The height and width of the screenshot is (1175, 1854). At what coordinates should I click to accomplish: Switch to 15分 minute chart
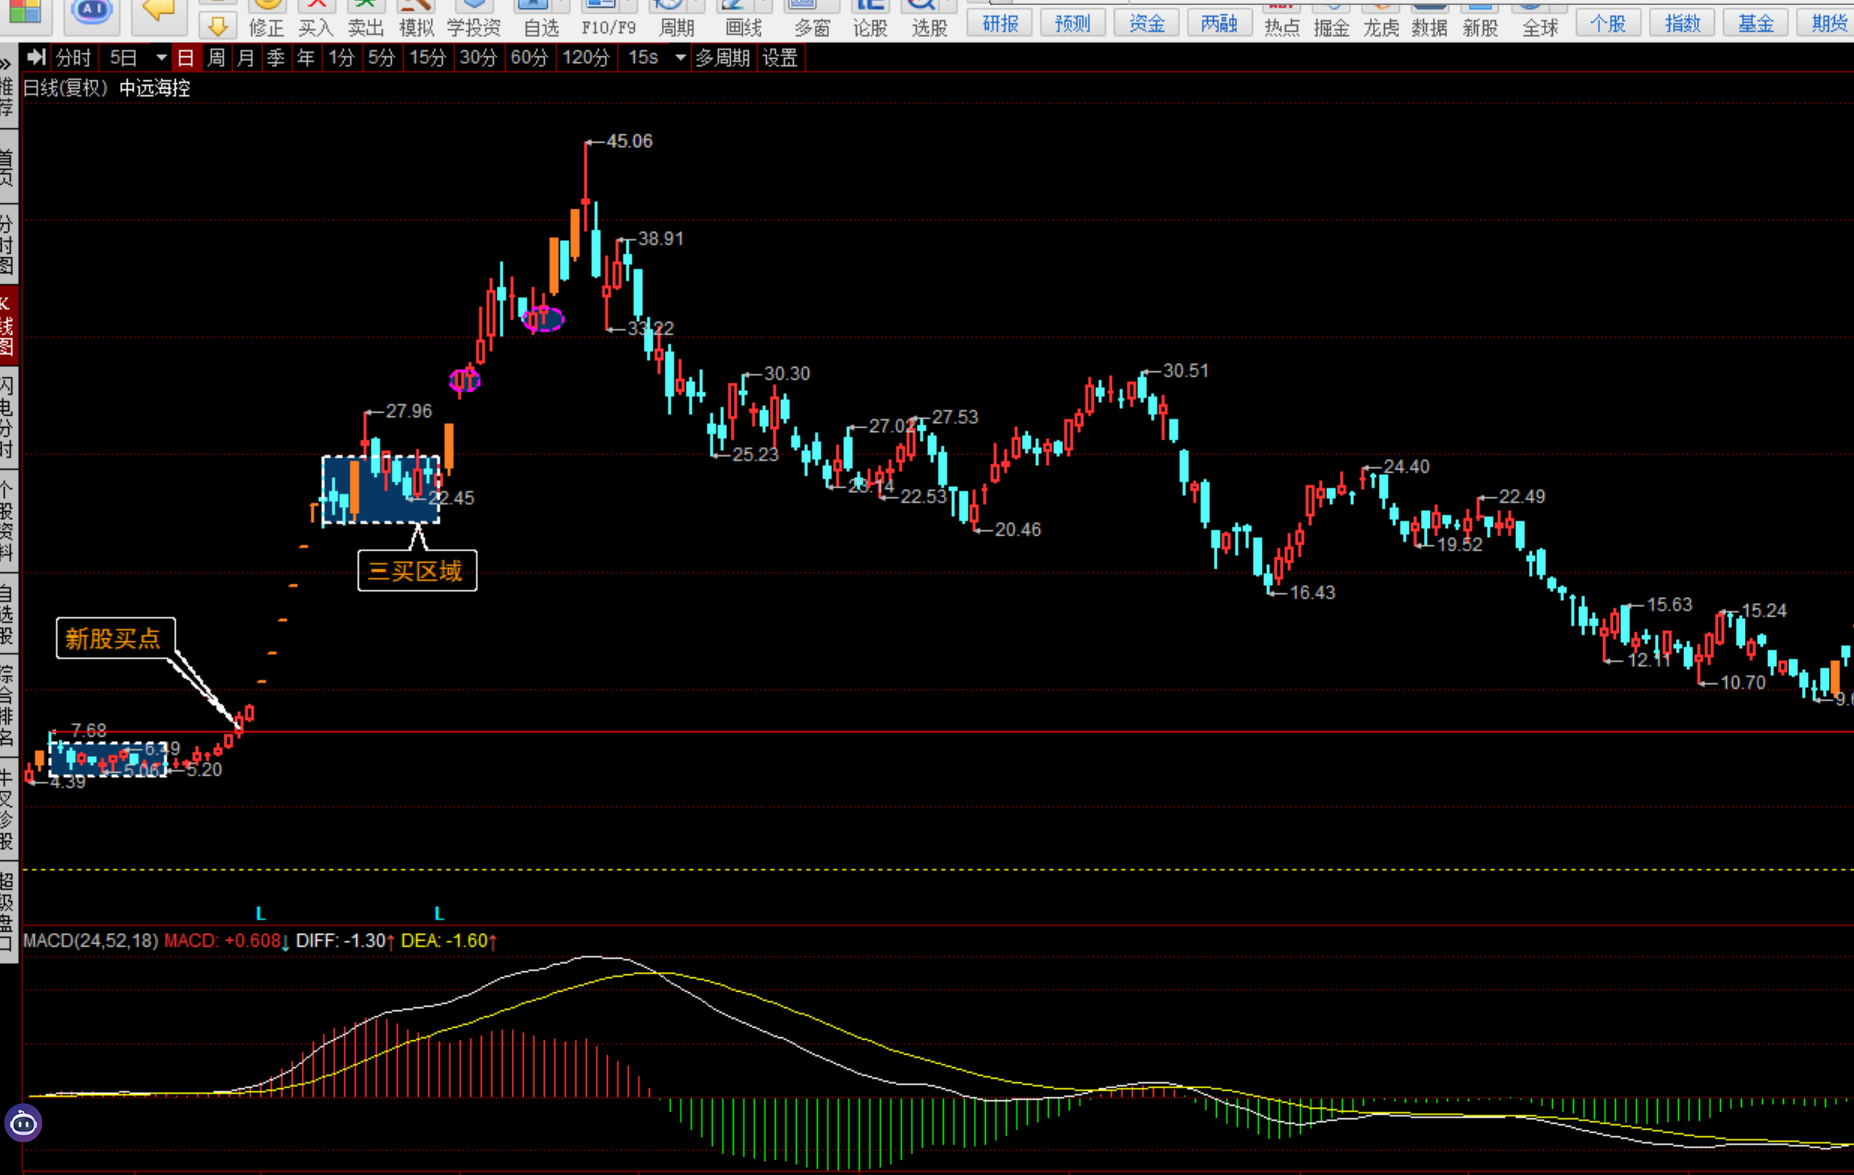click(x=428, y=58)
